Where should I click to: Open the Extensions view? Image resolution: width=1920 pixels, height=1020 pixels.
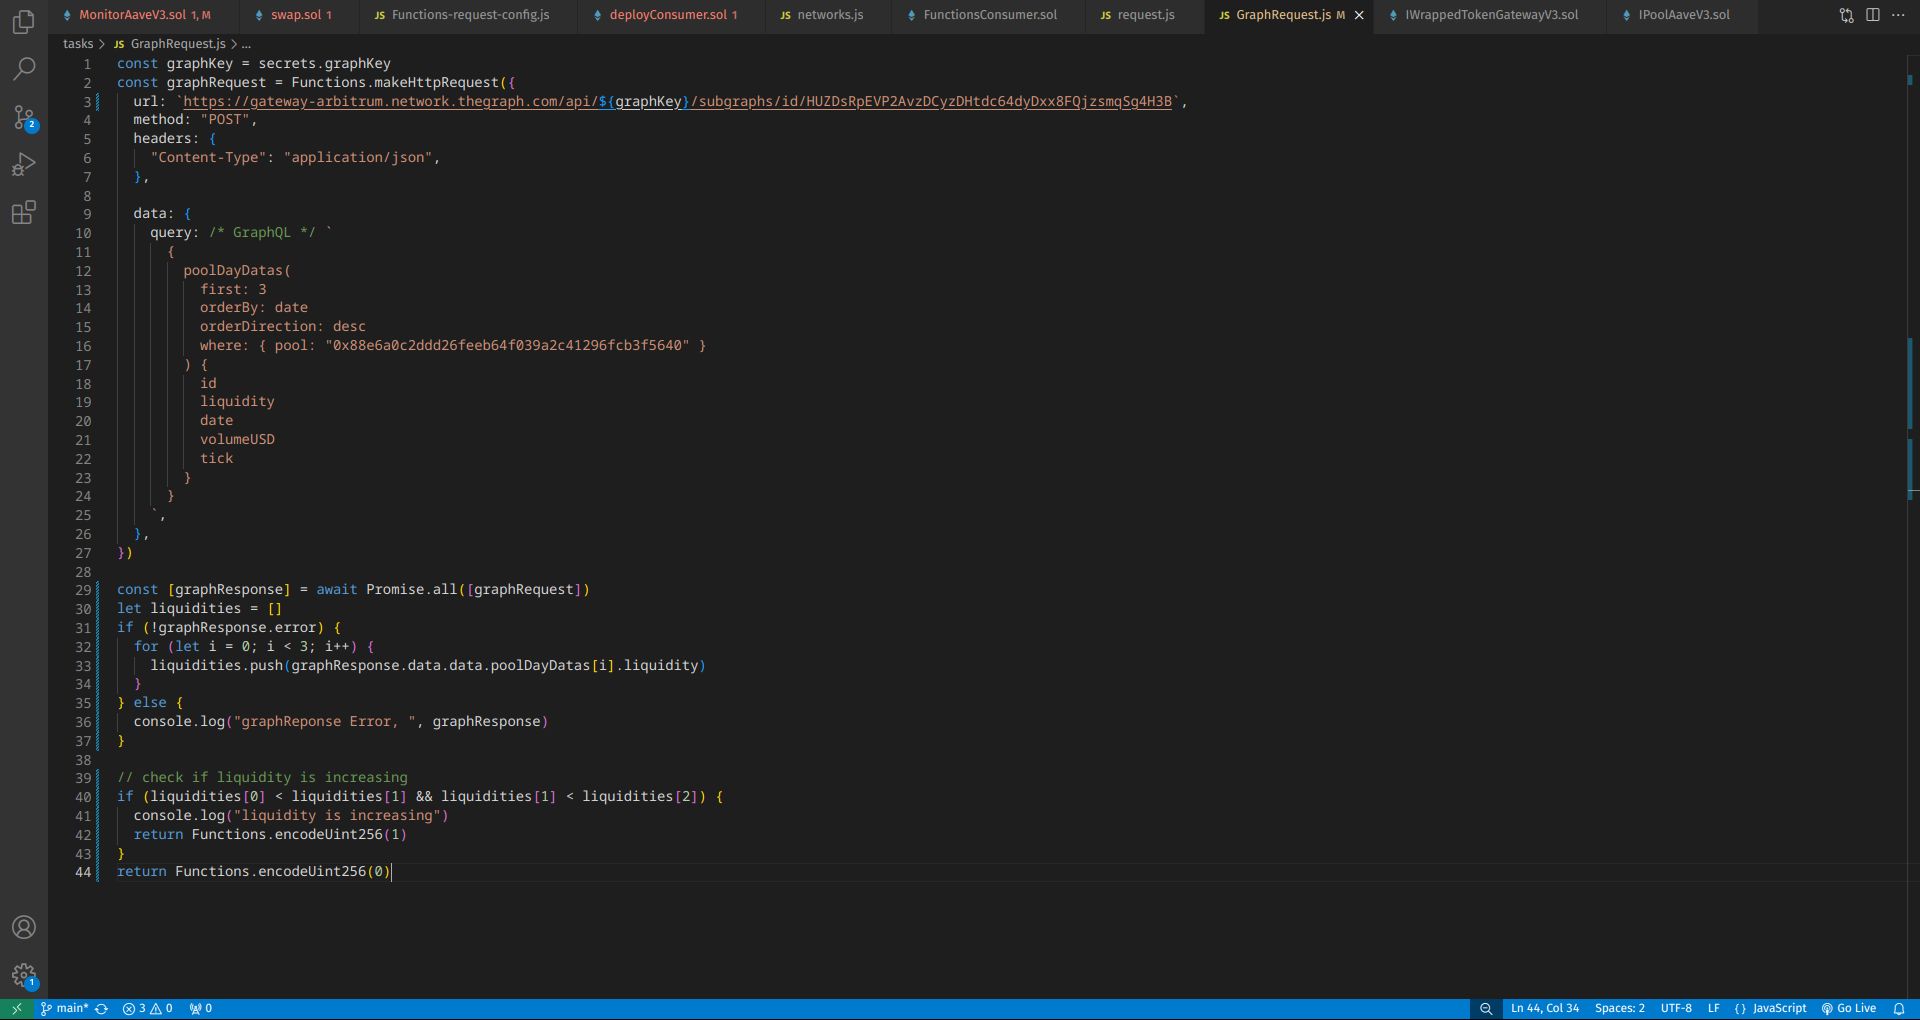point(23,212)
